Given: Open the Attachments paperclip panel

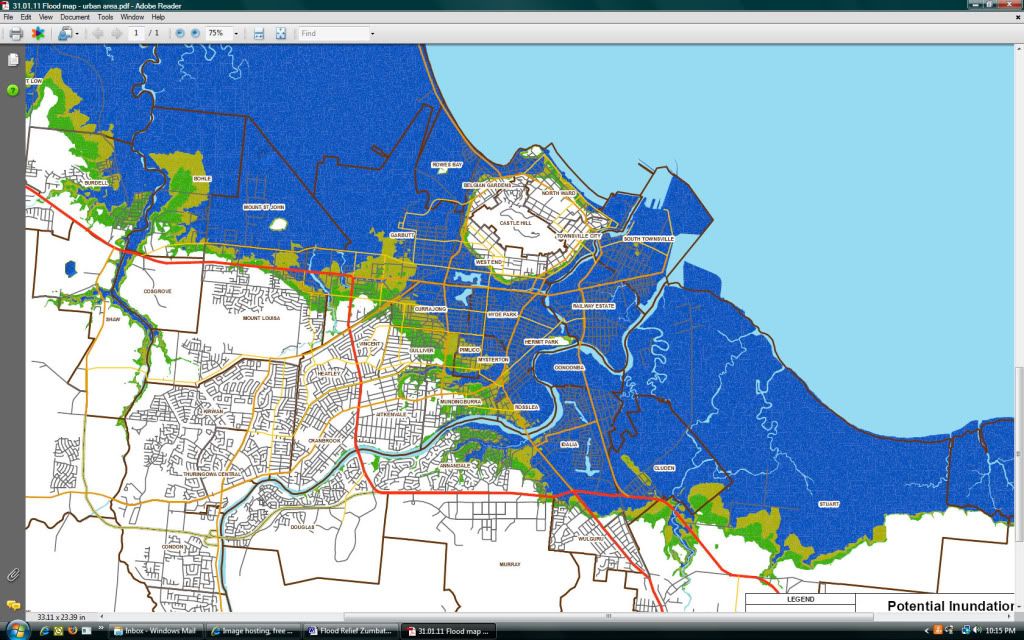Looking at the screenshot, I should [x=13, y=574].
